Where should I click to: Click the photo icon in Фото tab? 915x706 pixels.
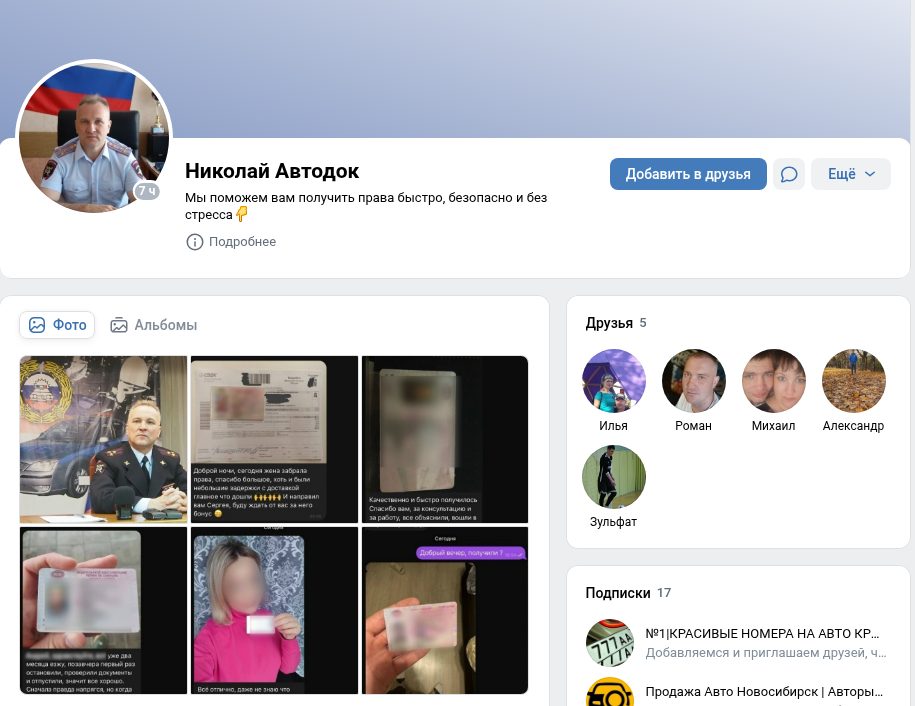click(x=37, y=325)
